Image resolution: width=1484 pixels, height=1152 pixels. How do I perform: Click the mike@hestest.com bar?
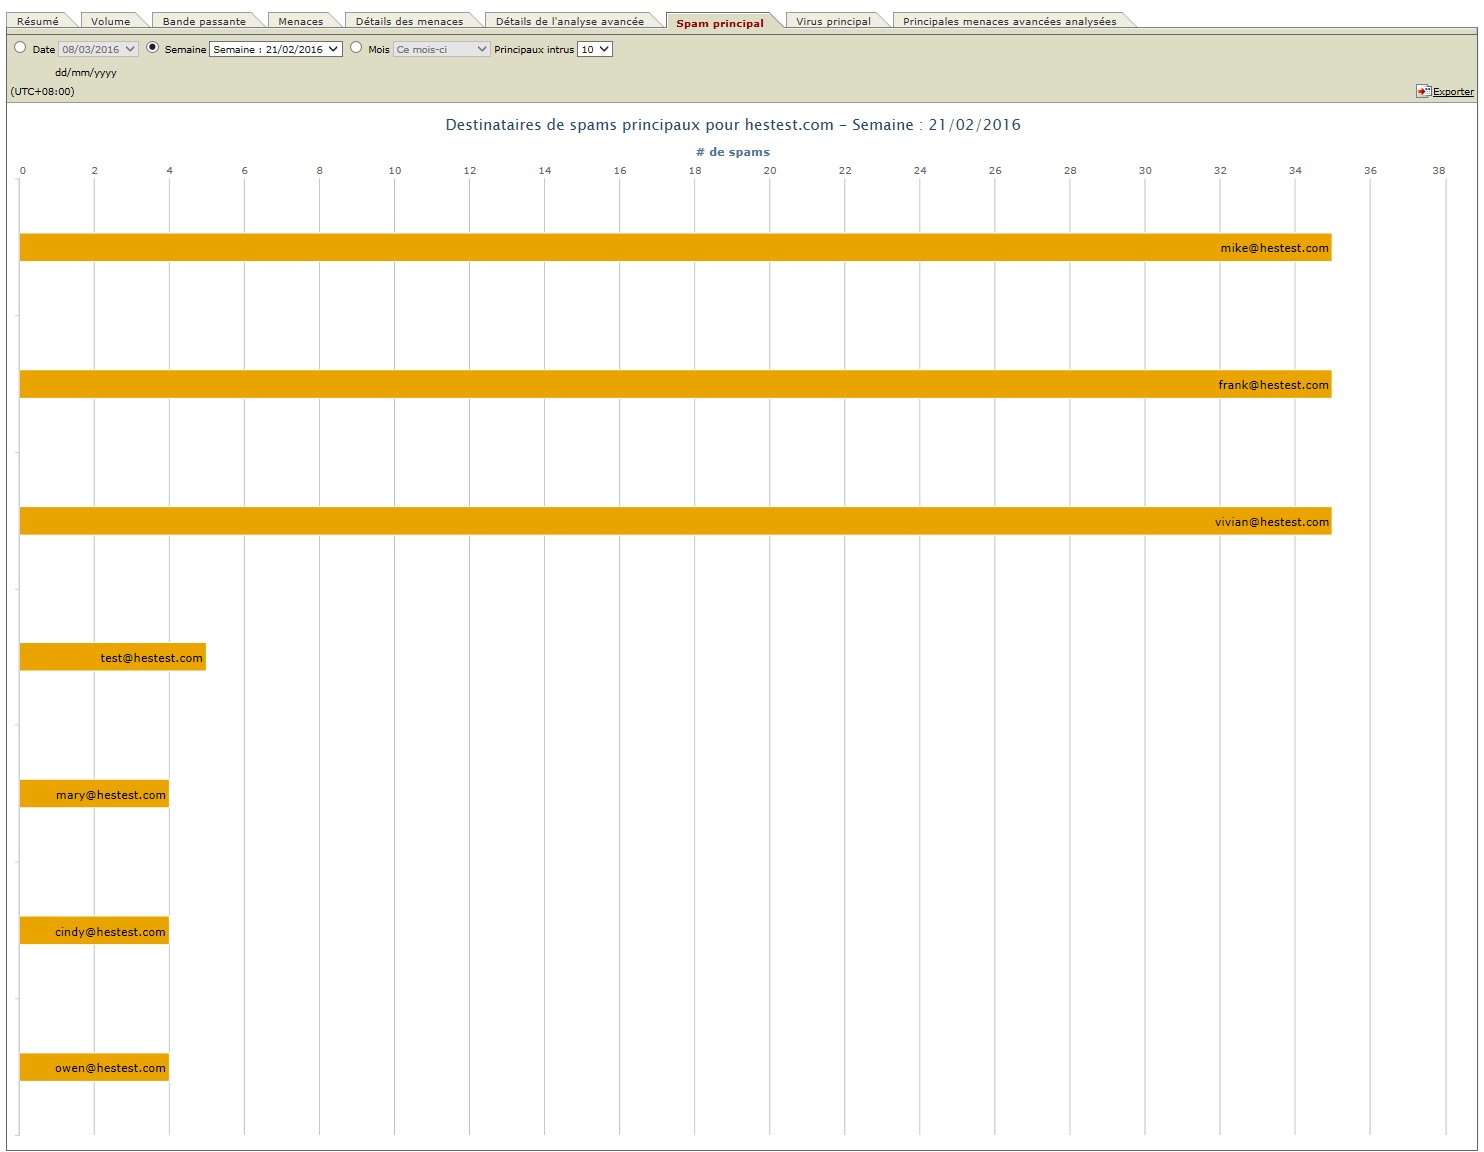click(675, 247)
